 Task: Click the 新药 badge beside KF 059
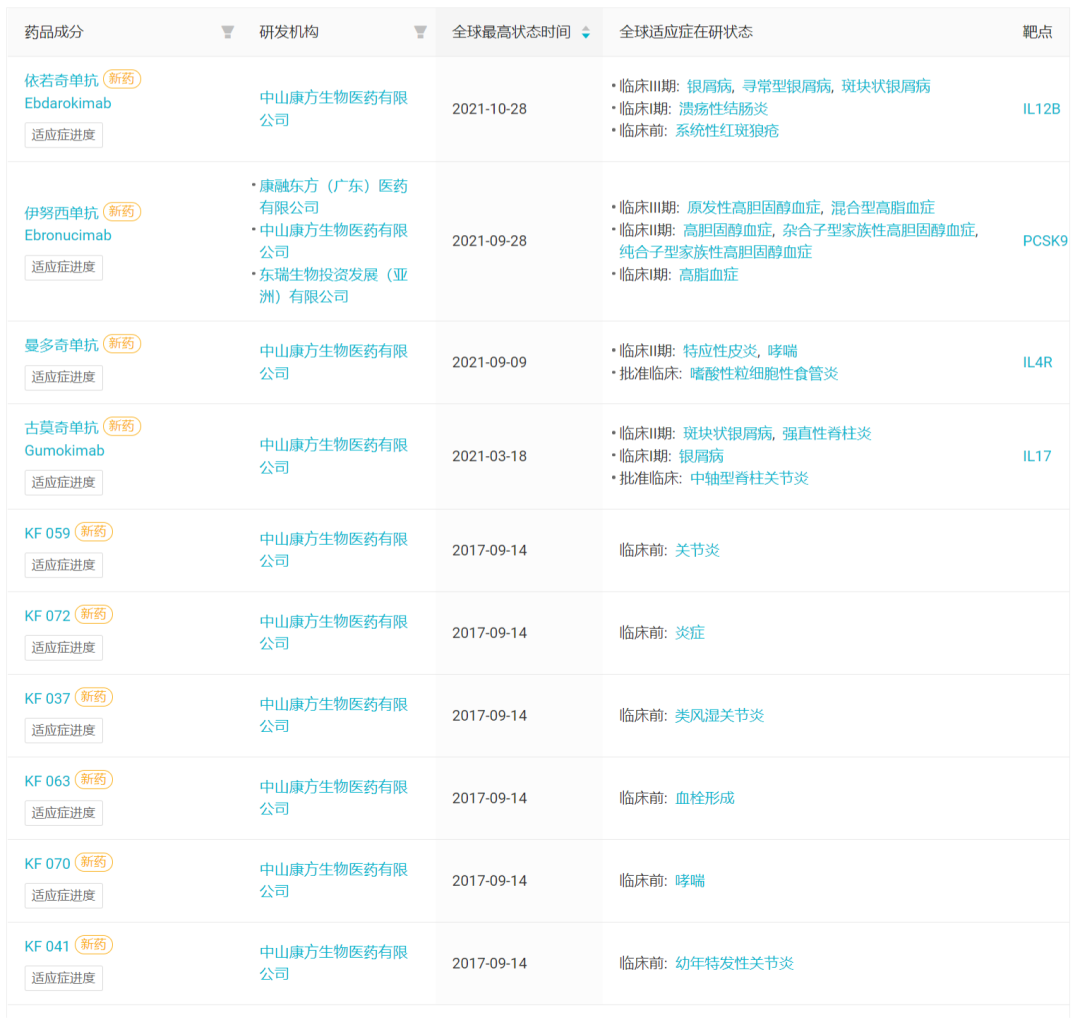[x=94, y=532]
